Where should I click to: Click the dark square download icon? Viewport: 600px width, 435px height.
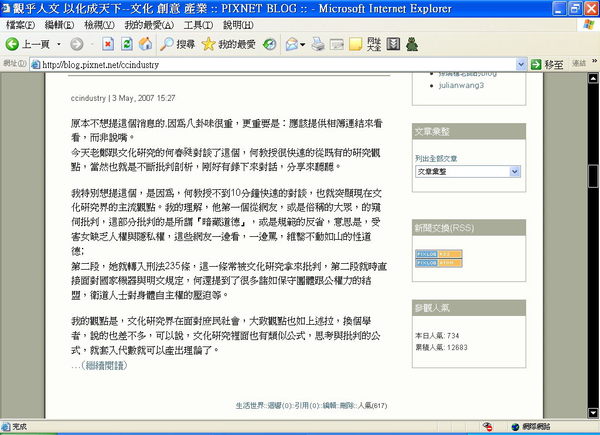click(x=393, y=44)
